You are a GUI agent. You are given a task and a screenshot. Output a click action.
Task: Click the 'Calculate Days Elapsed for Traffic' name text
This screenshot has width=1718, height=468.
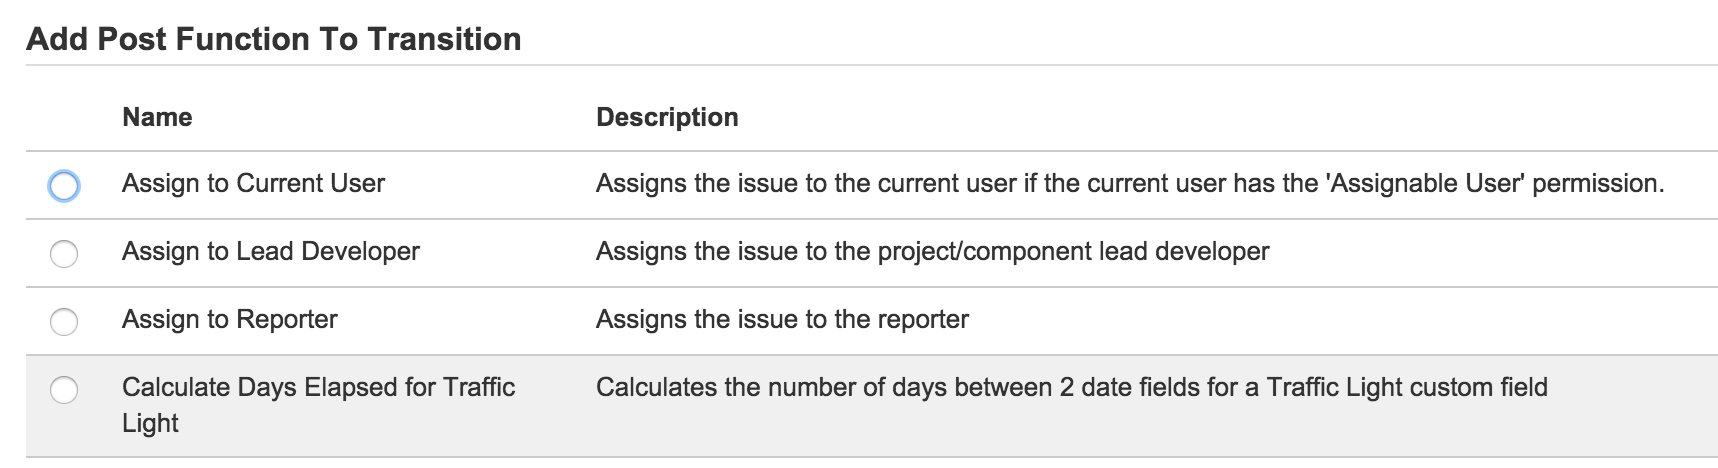(x=318, y=388)
